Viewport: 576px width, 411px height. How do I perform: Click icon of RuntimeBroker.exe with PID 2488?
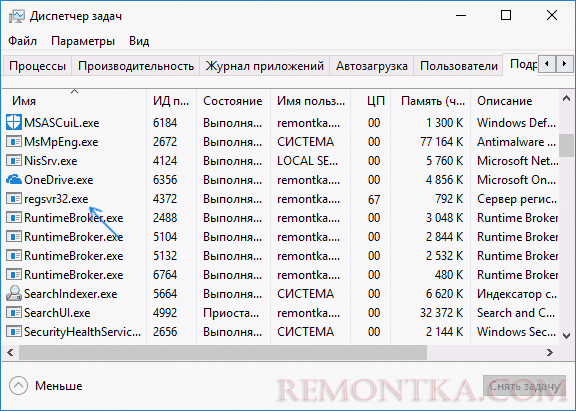click(14, 218)
